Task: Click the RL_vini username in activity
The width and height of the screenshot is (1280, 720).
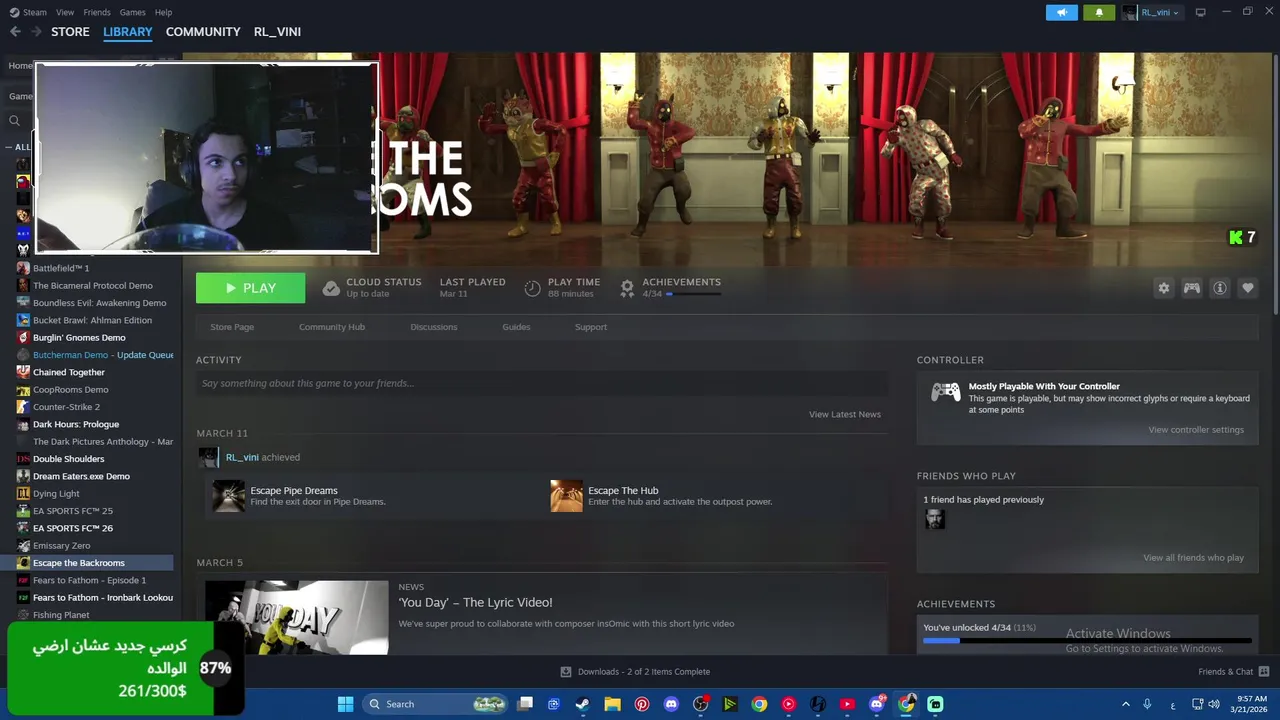Action: pyautogui.click(x=242, y=457)
